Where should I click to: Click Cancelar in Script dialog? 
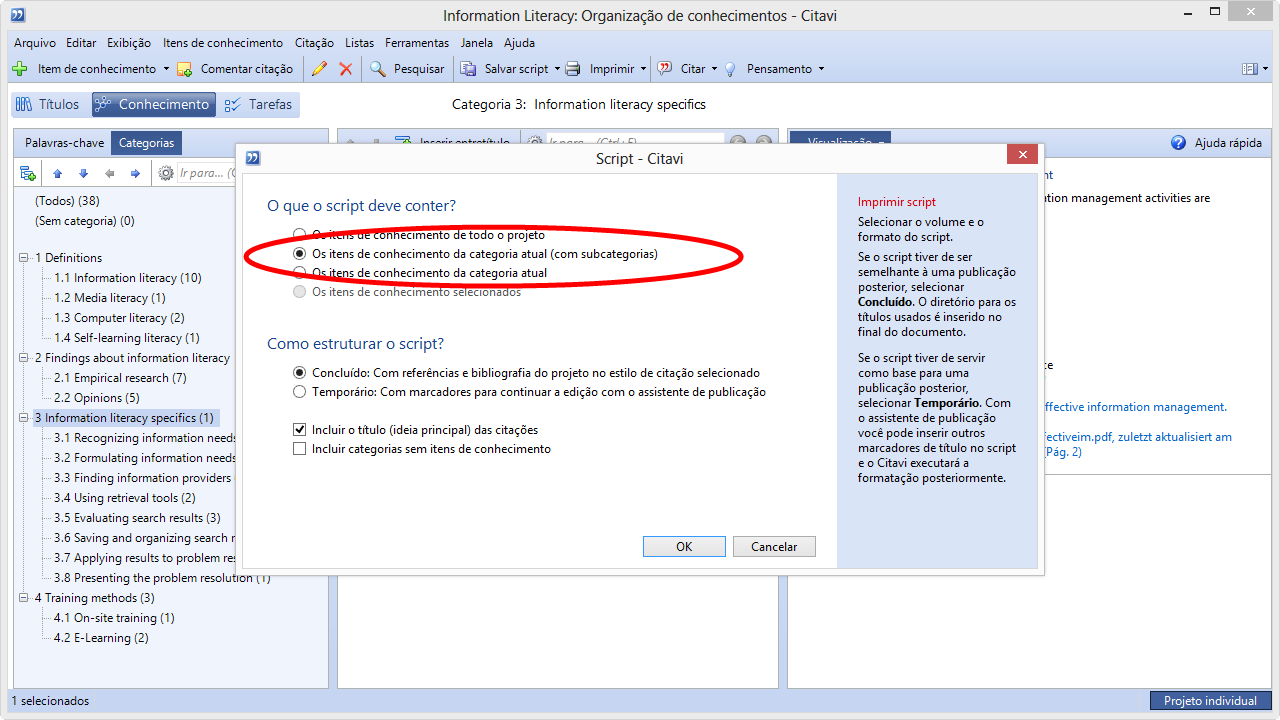coord(774,547)
